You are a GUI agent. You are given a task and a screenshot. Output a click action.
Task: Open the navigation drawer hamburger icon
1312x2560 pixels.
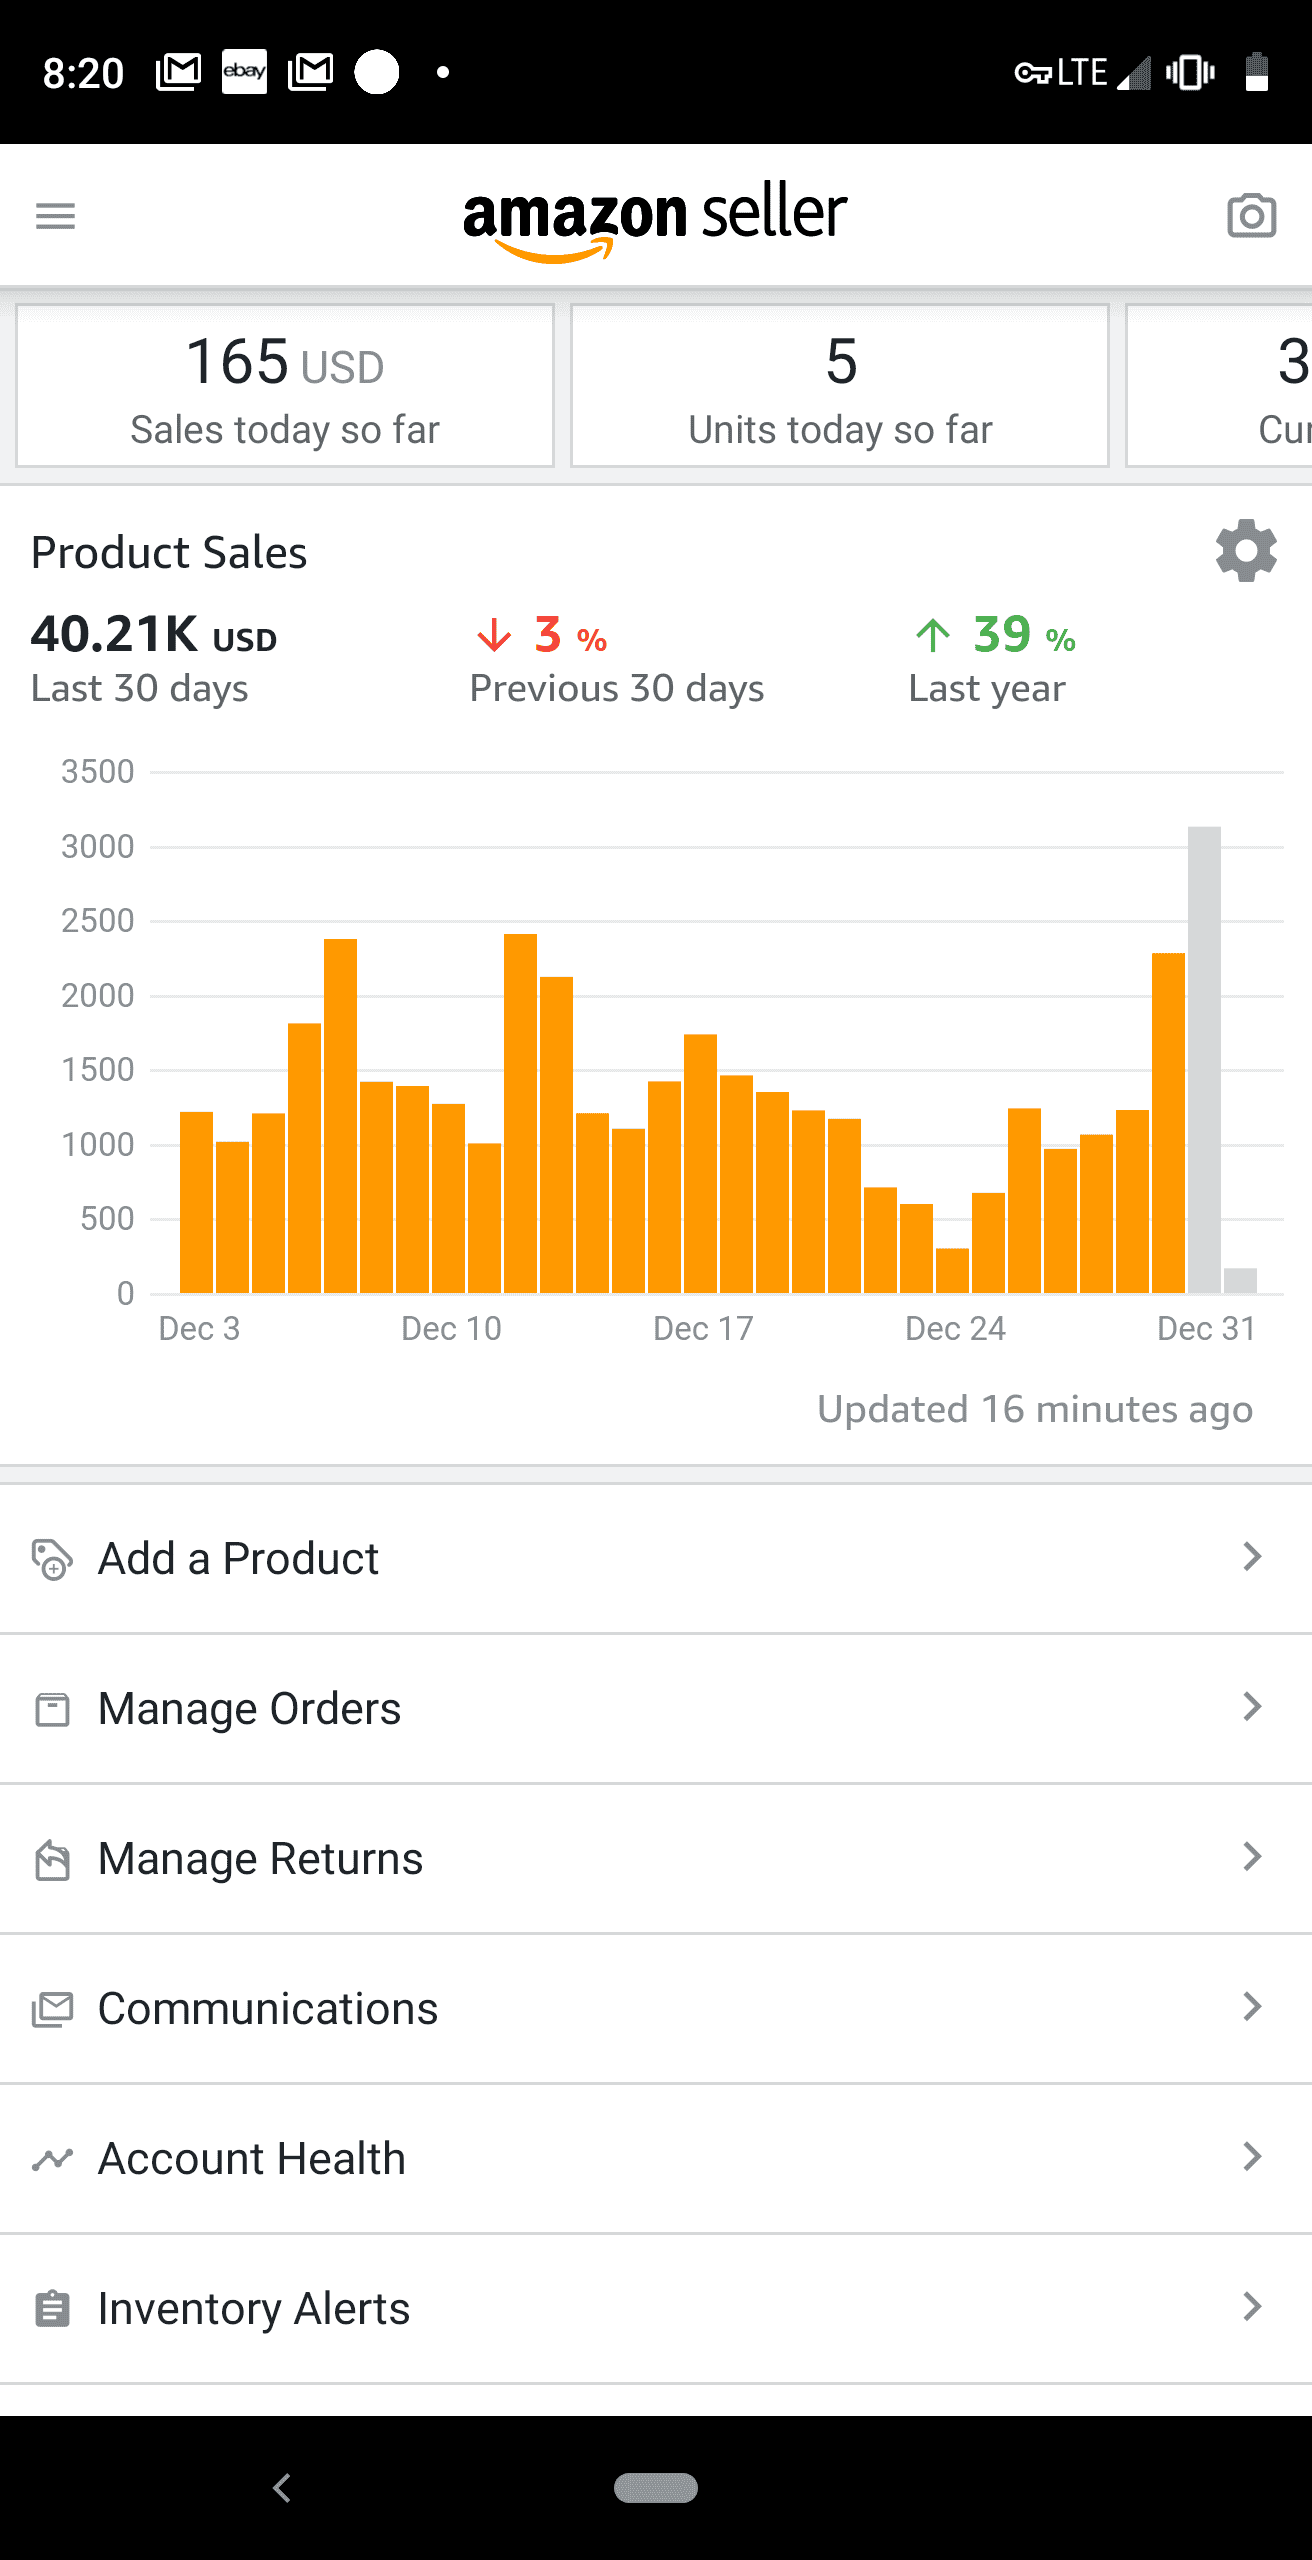click(55, 215)
